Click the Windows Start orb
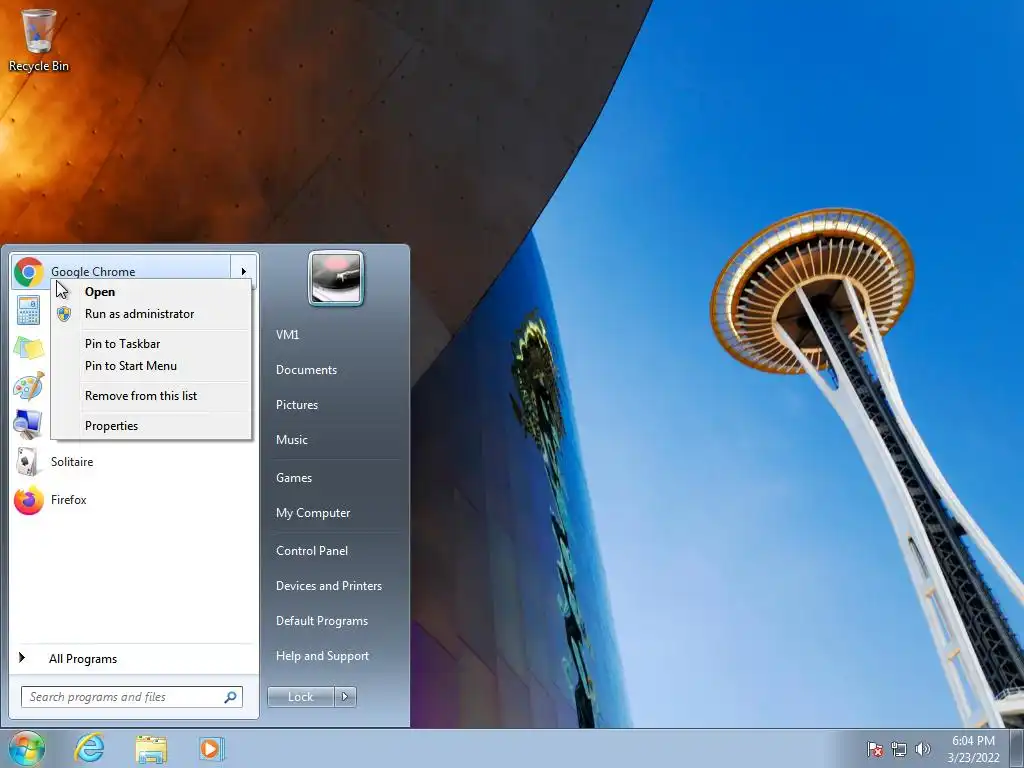This screenshot has width=1024, height=768. coord(27,748)
